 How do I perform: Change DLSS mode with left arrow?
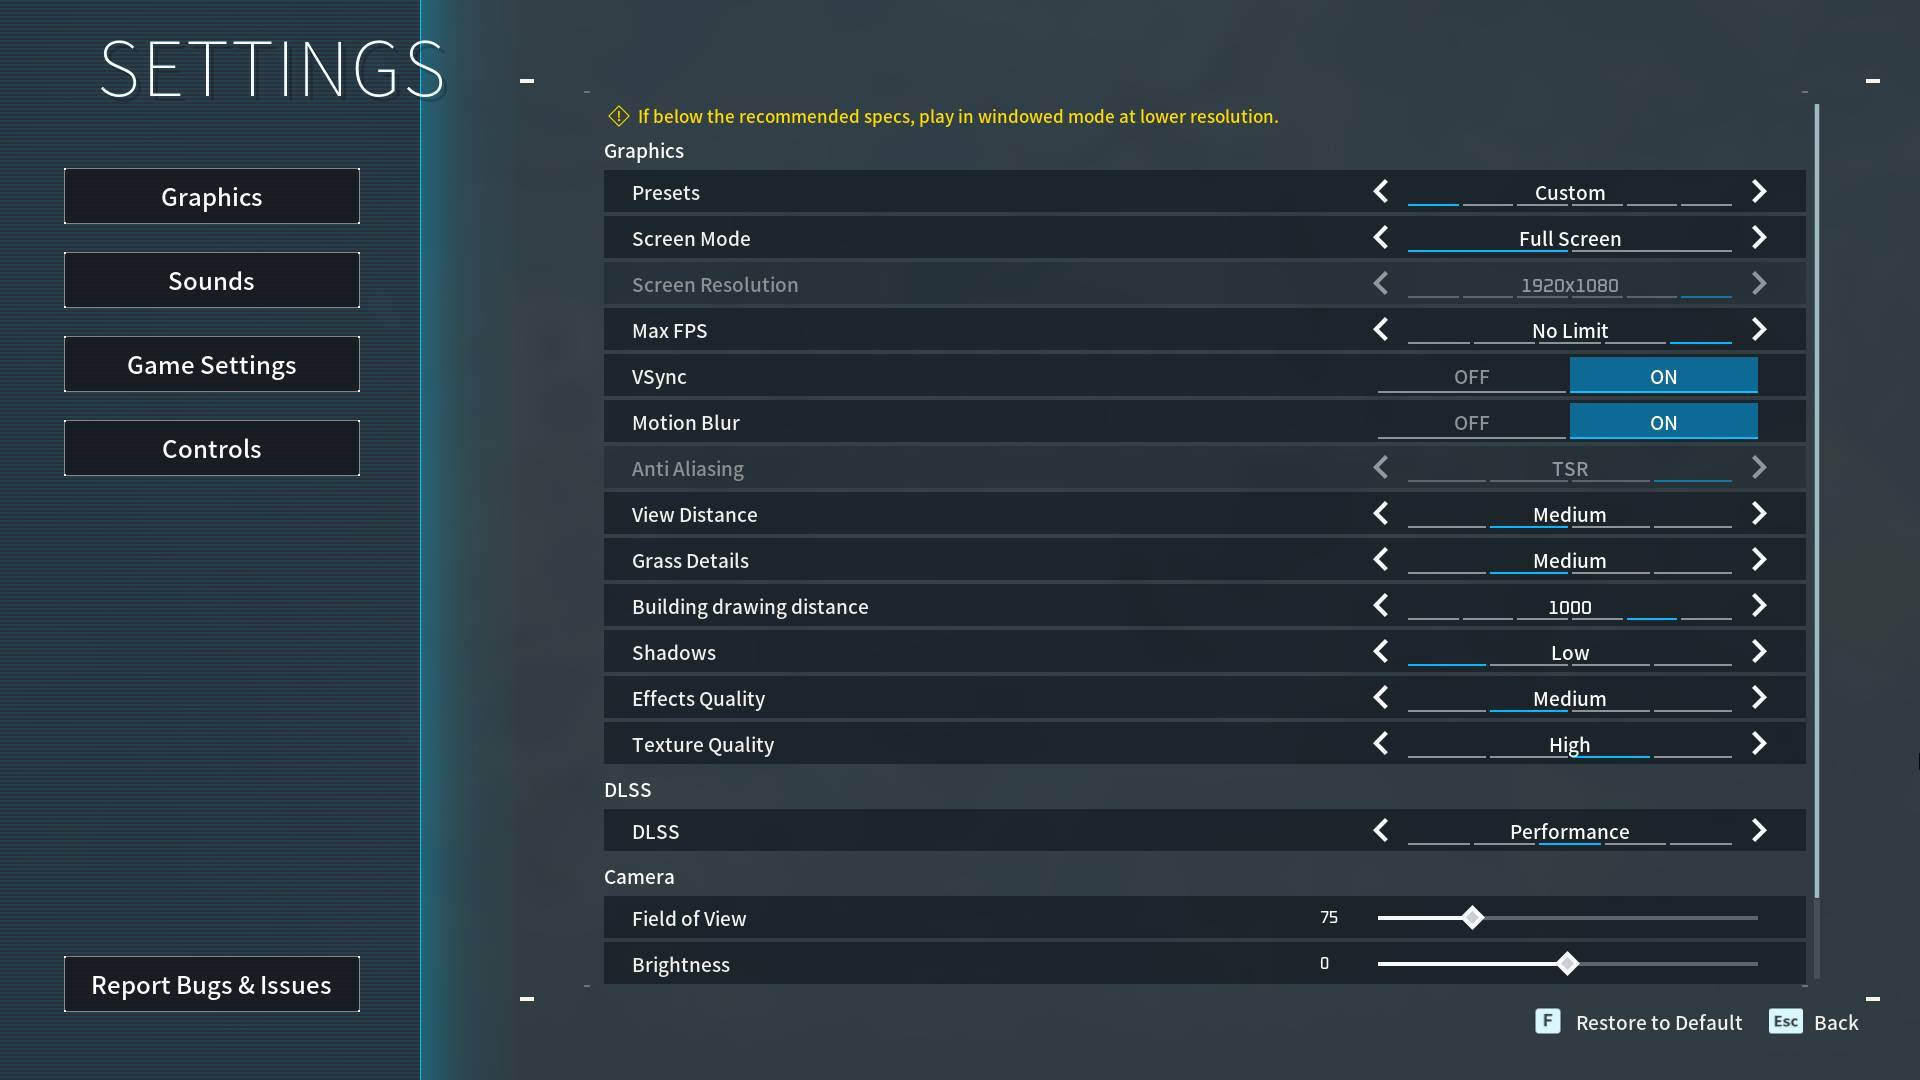1381,830
